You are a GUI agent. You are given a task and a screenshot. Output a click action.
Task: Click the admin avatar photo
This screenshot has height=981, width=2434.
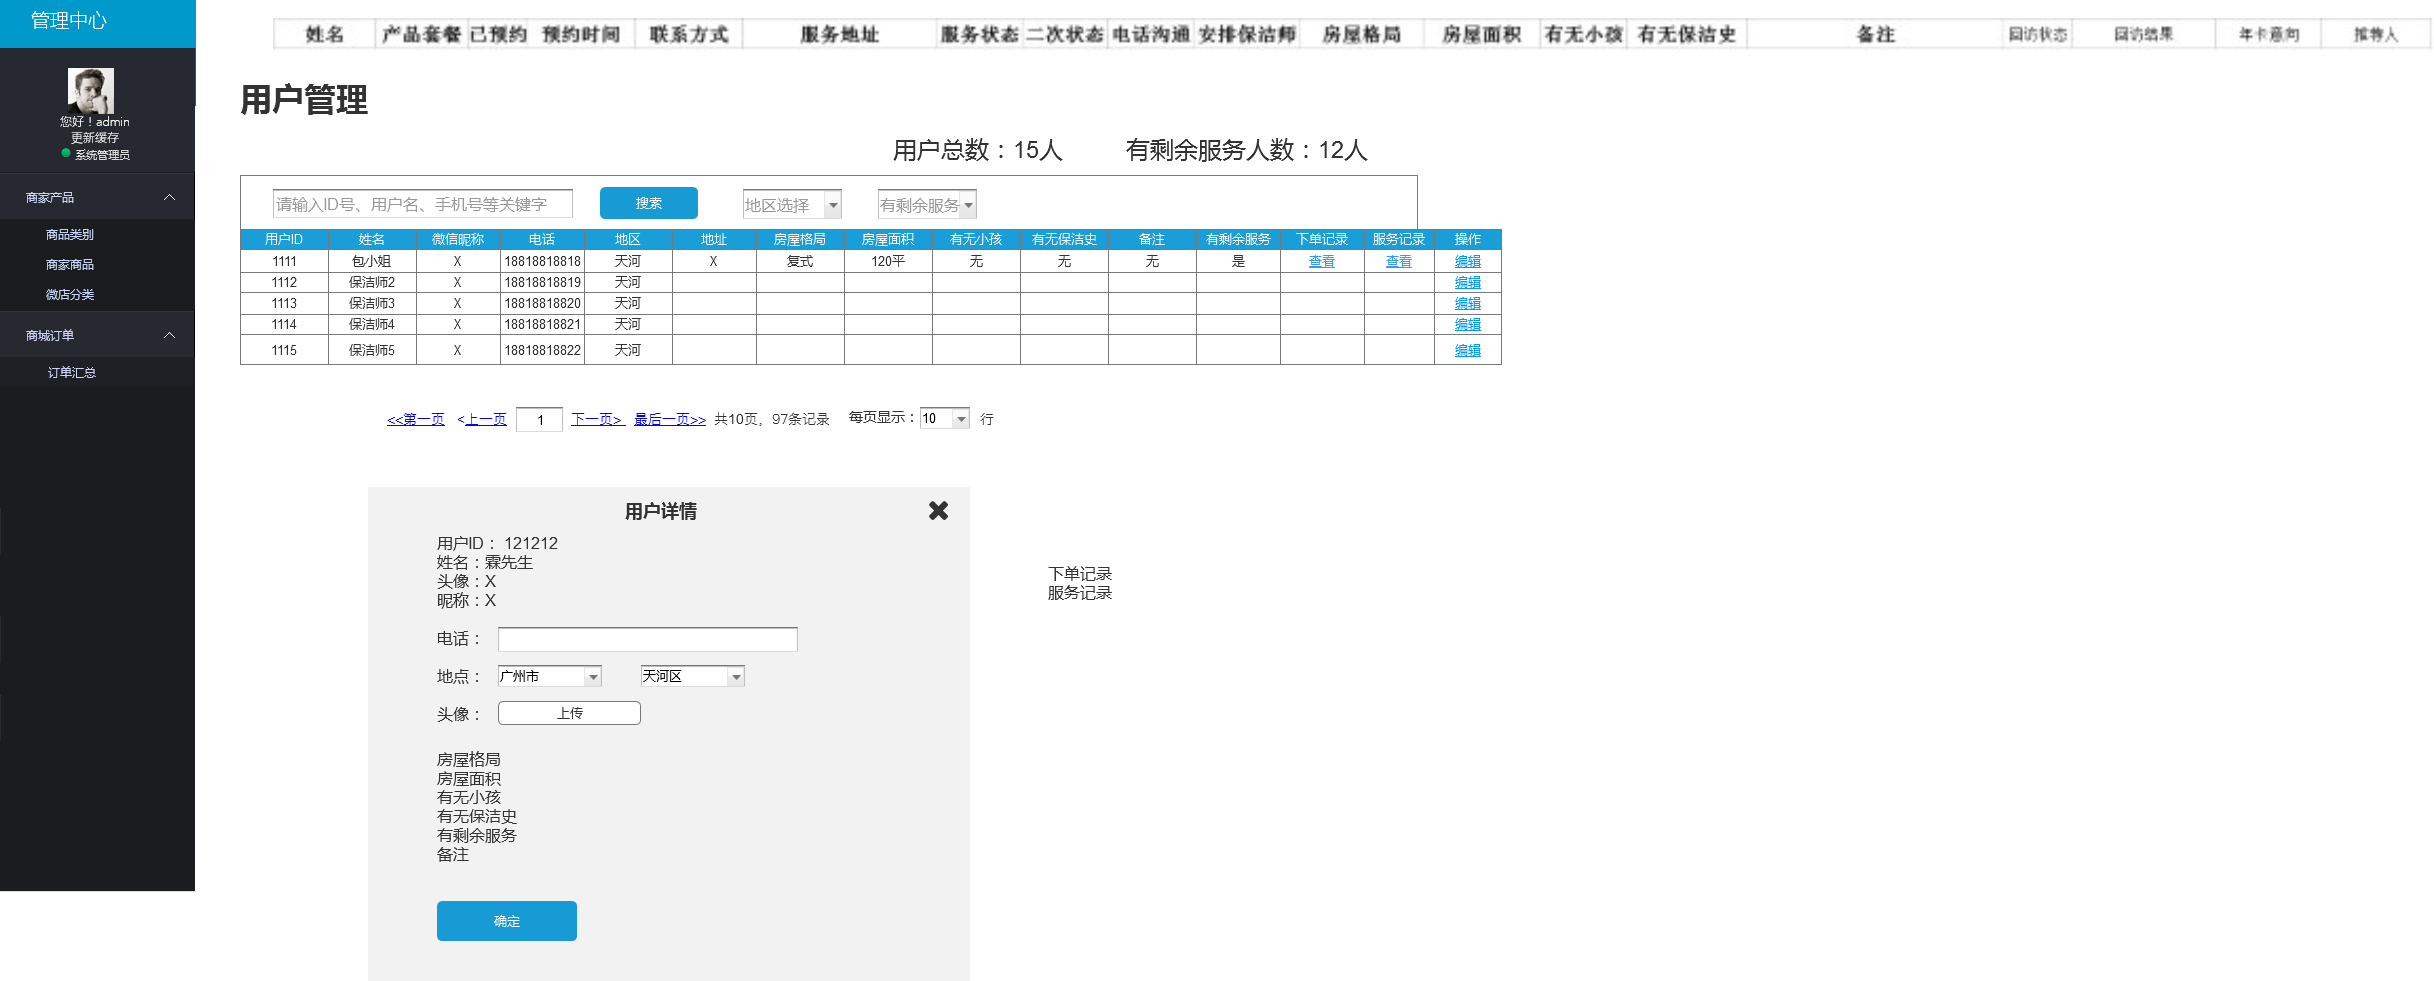(x=91, y=91)
